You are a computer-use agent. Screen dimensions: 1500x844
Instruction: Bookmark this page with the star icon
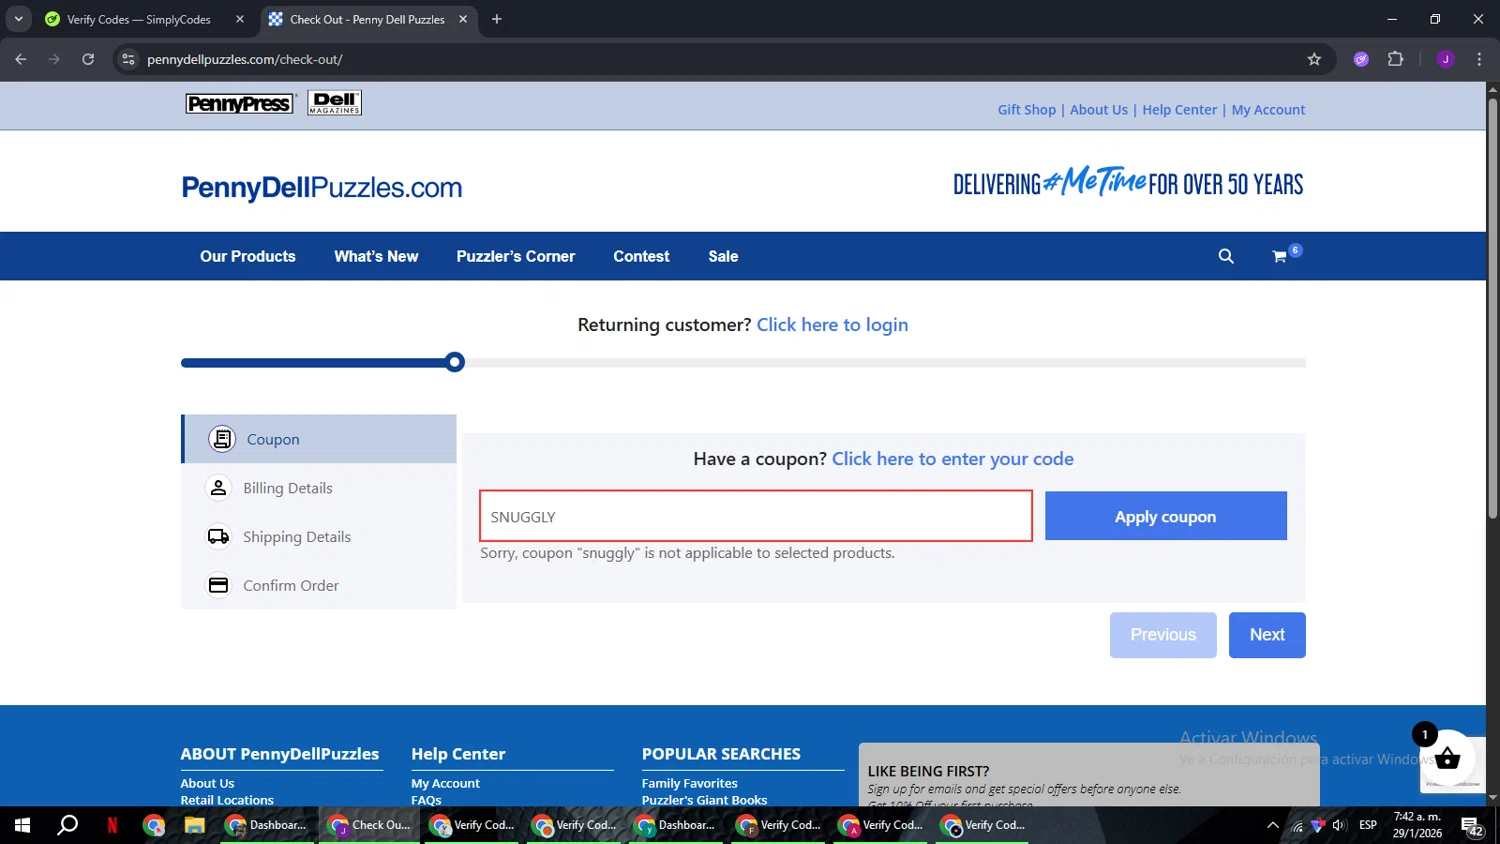1314,59
